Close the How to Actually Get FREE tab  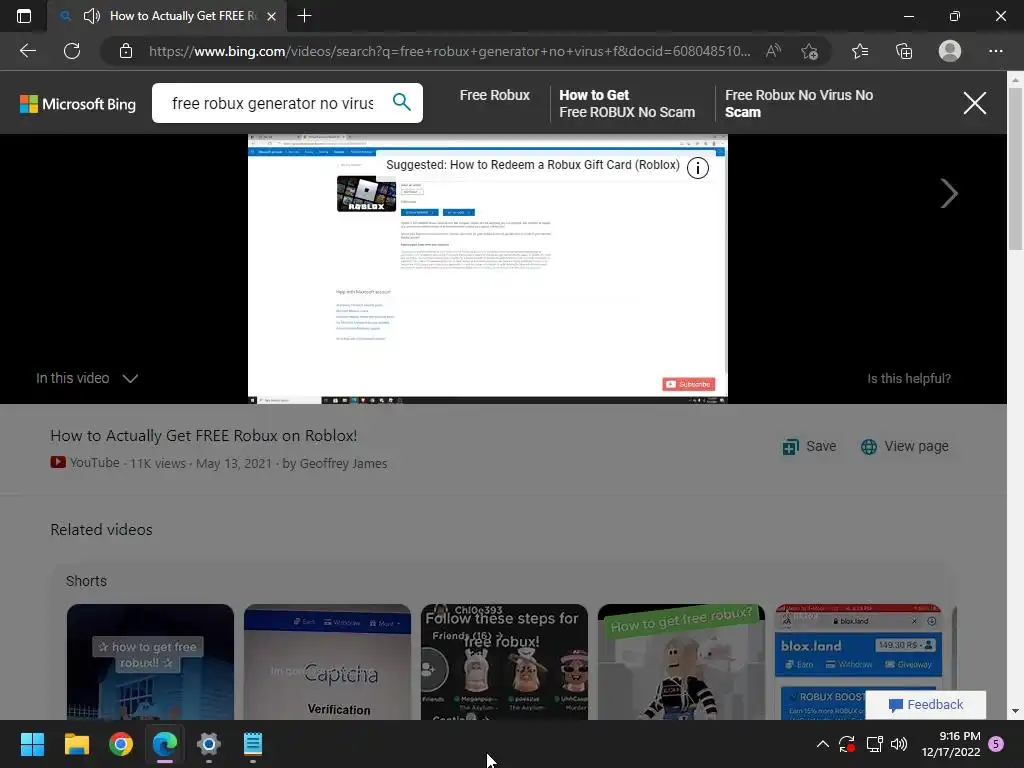(x=272, y=16)
